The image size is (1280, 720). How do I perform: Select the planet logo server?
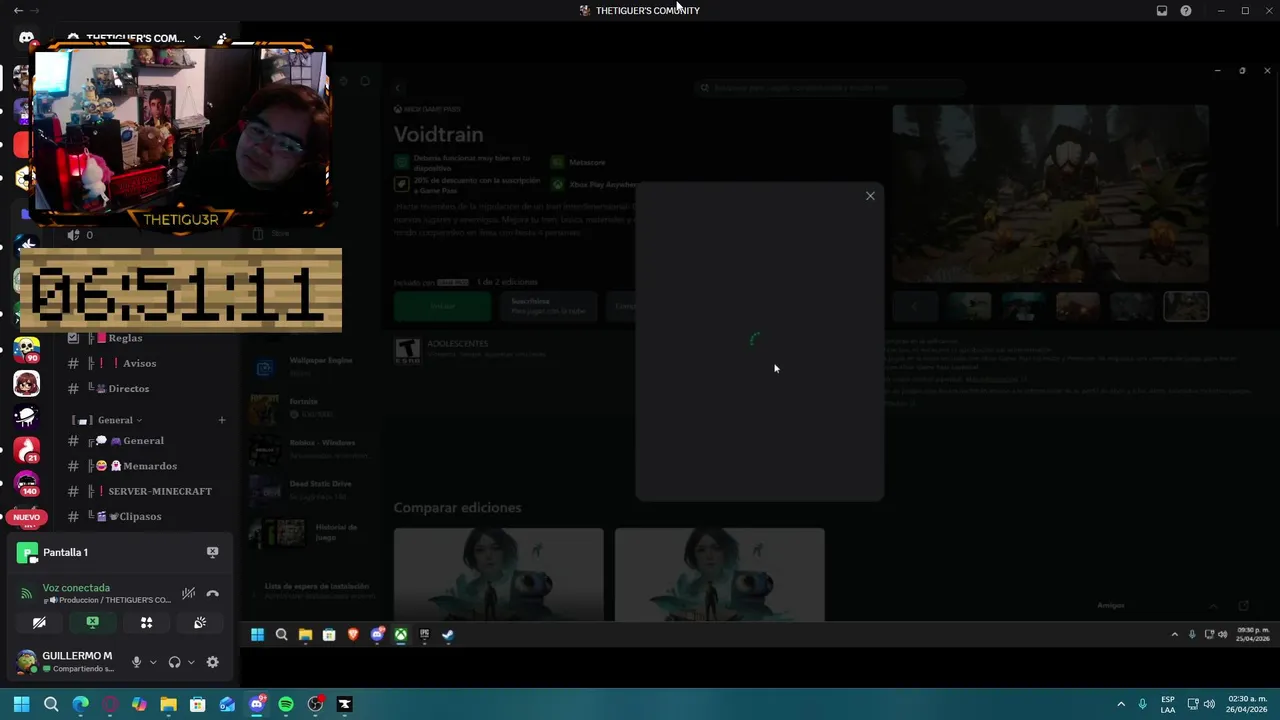click(26, 417)
